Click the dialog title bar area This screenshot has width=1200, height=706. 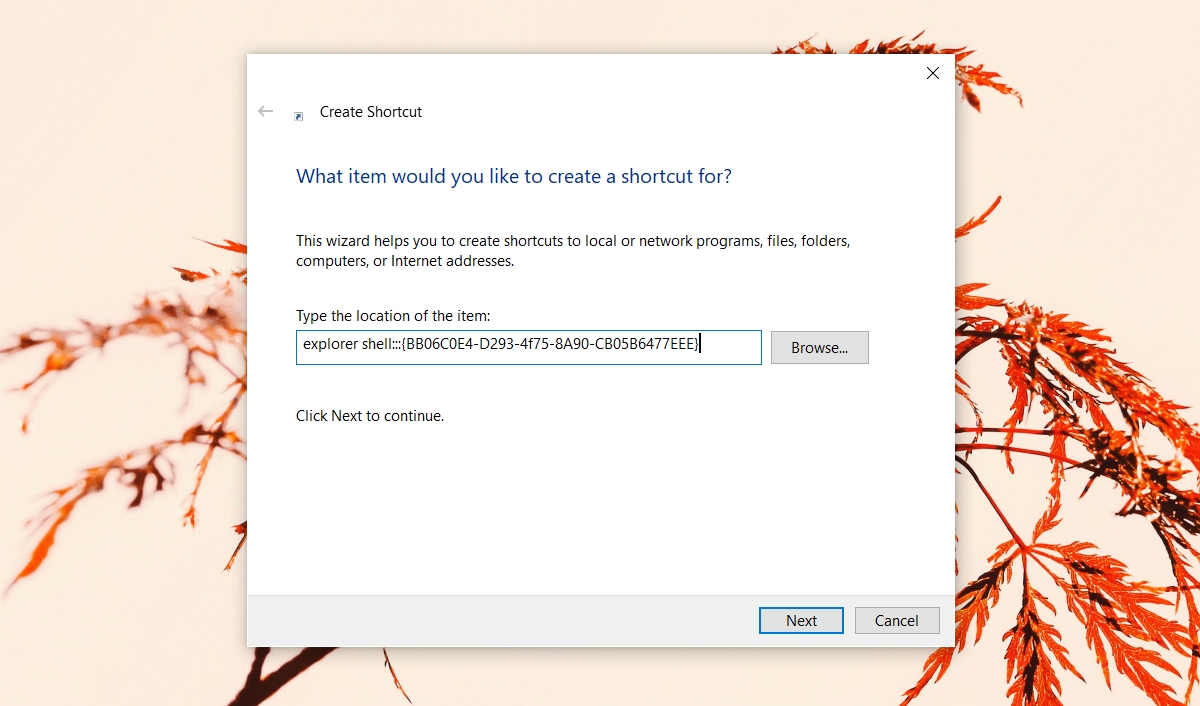pos(600,73)
